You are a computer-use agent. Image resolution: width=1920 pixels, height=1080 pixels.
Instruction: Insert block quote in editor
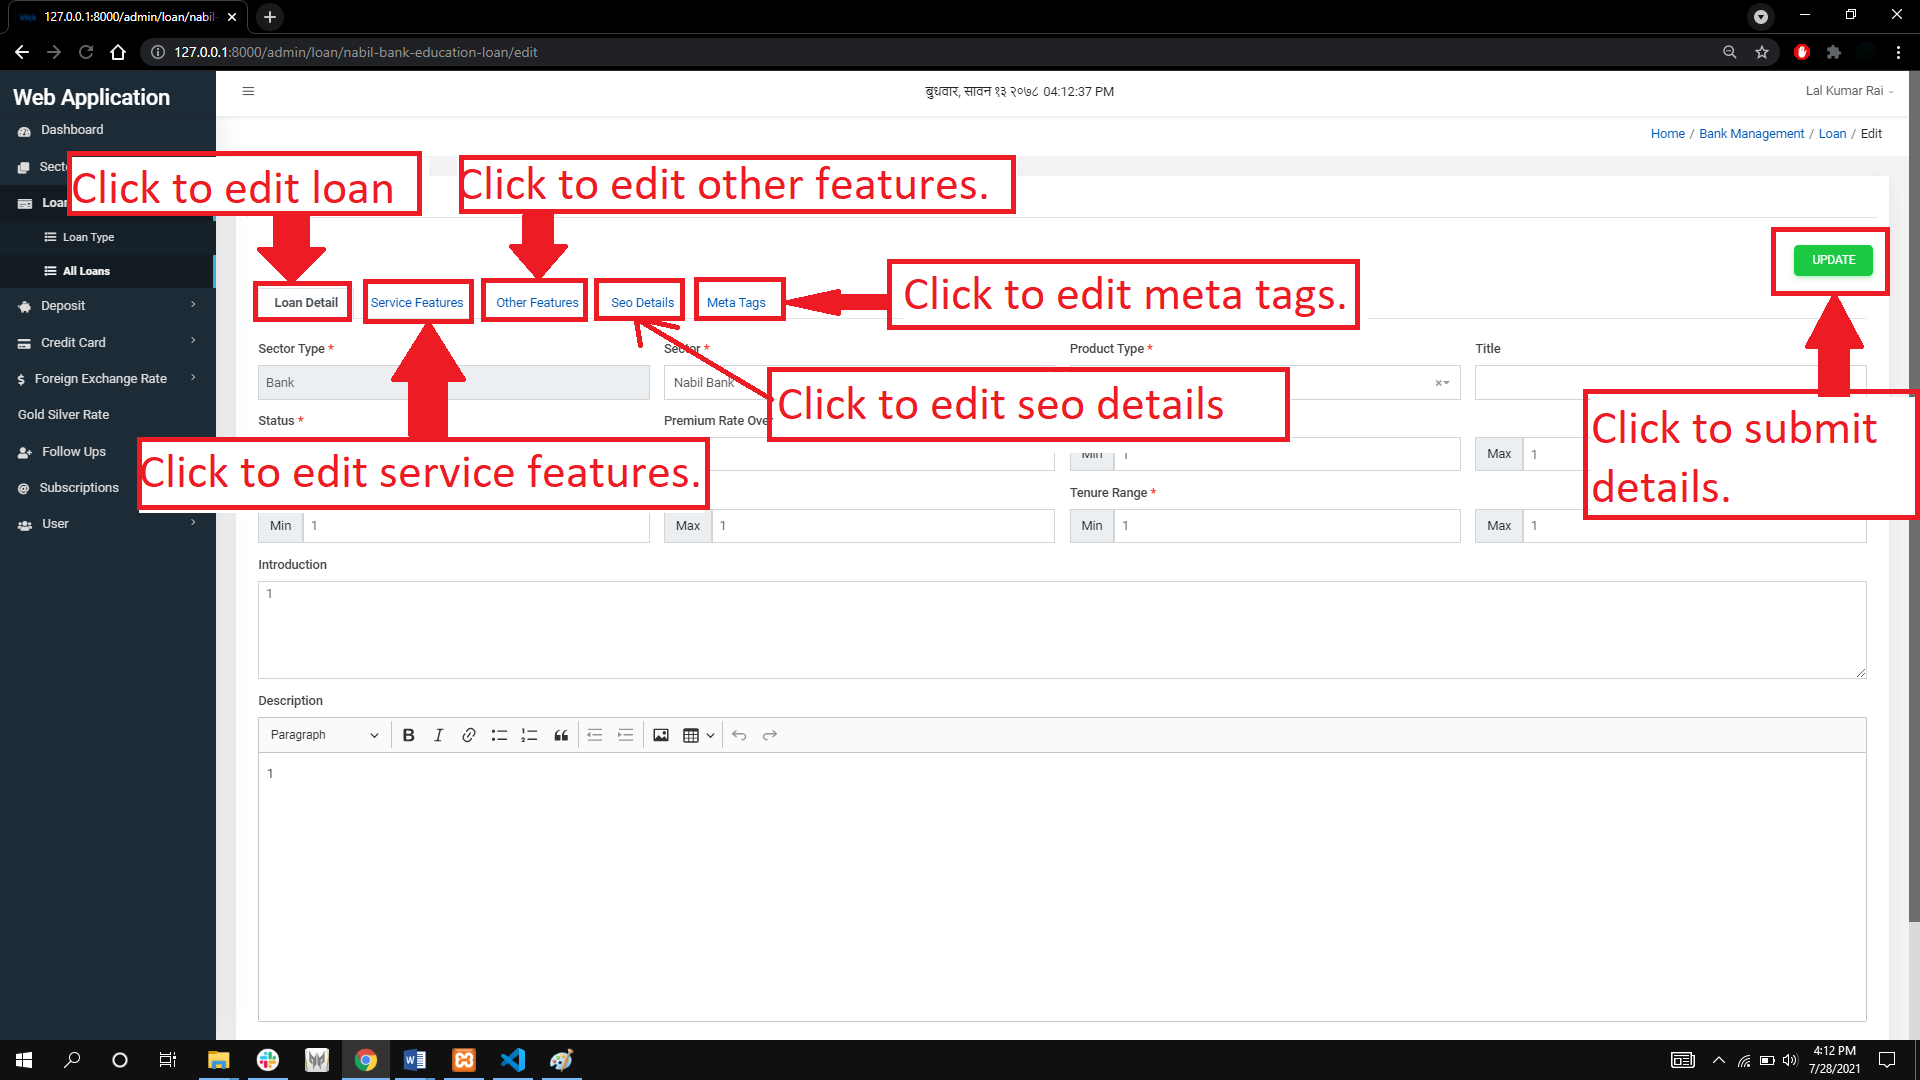(x=561, y=735)
